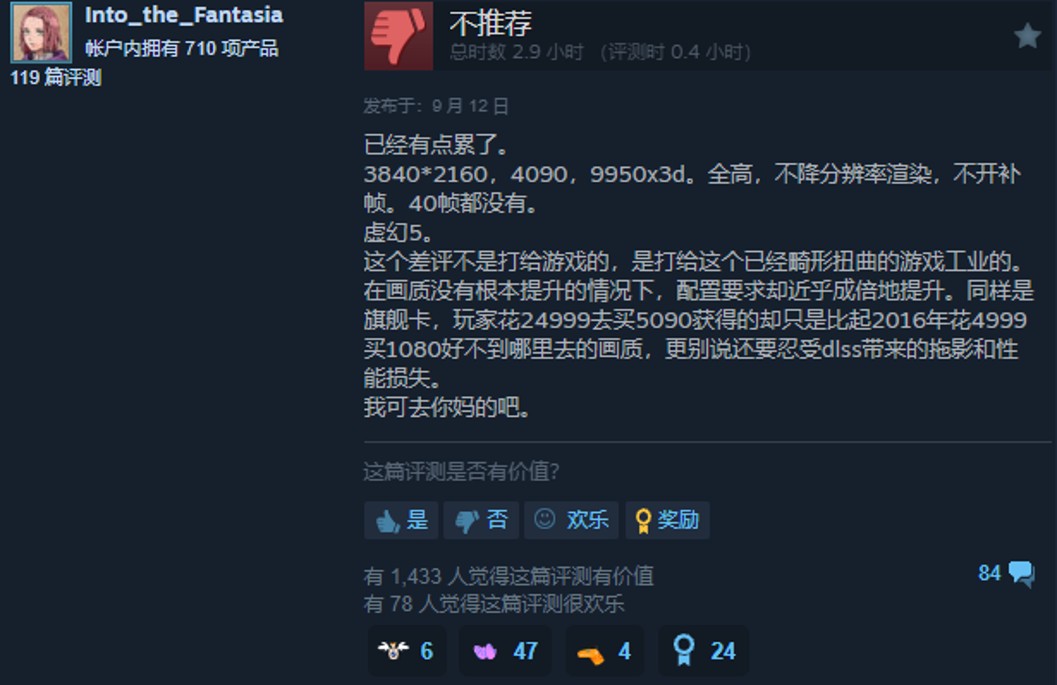Select the winged medal award with 6
This screenshot has height=685, width=1057.
[x=406, y=651]
